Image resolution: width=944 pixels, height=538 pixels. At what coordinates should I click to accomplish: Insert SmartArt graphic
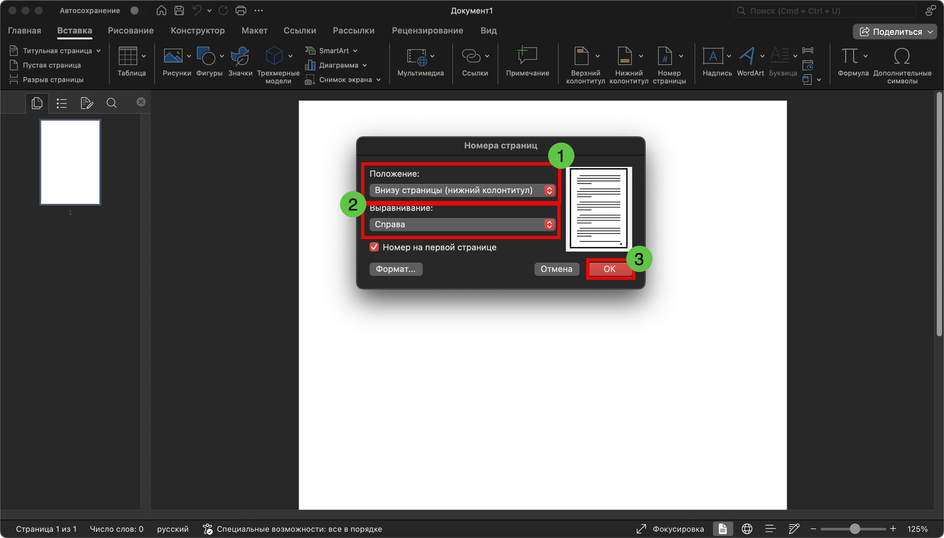(x=331, y=51)
